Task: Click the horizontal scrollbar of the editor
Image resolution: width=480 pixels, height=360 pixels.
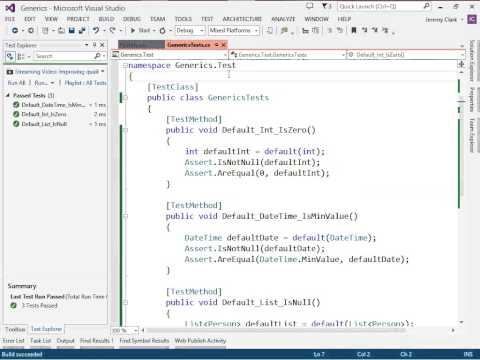Action: click(275, 330)
